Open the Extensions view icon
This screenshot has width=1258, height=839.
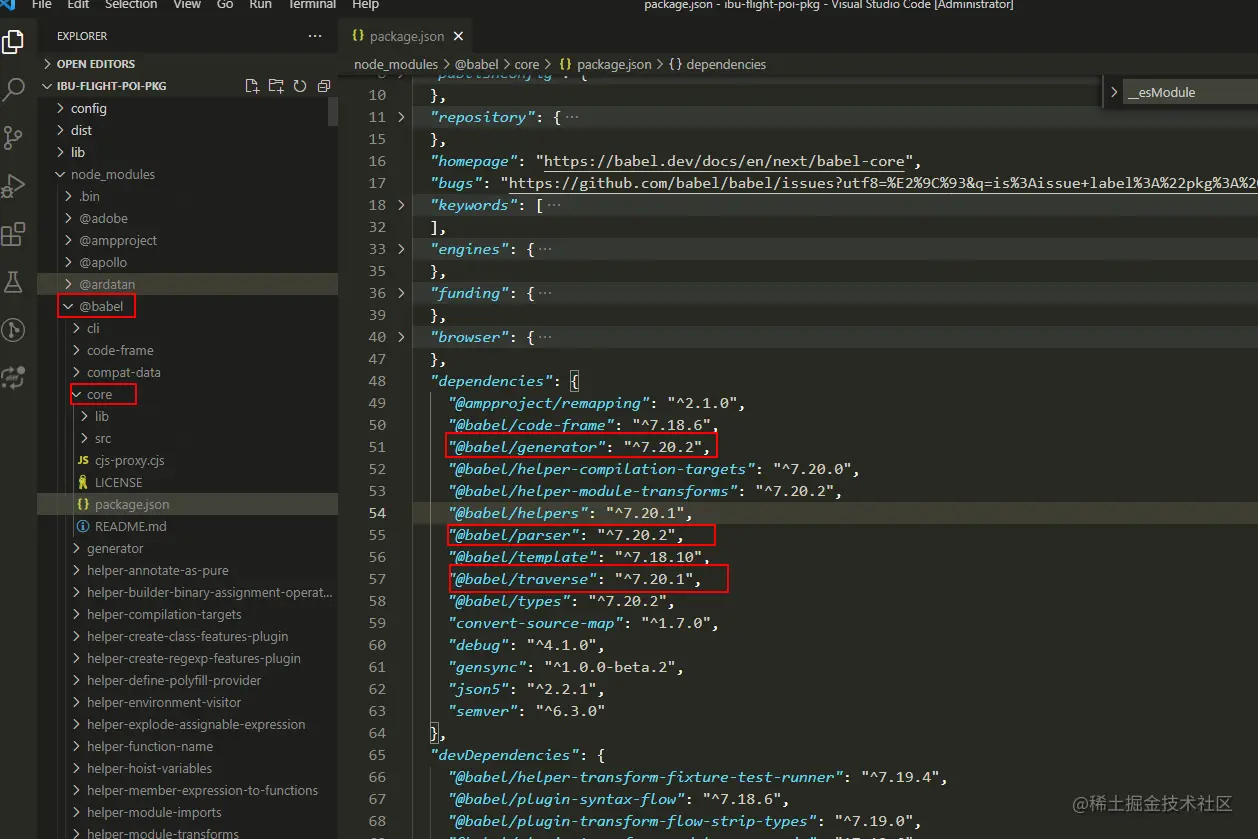pyautogui.click(x=13, y=234)
